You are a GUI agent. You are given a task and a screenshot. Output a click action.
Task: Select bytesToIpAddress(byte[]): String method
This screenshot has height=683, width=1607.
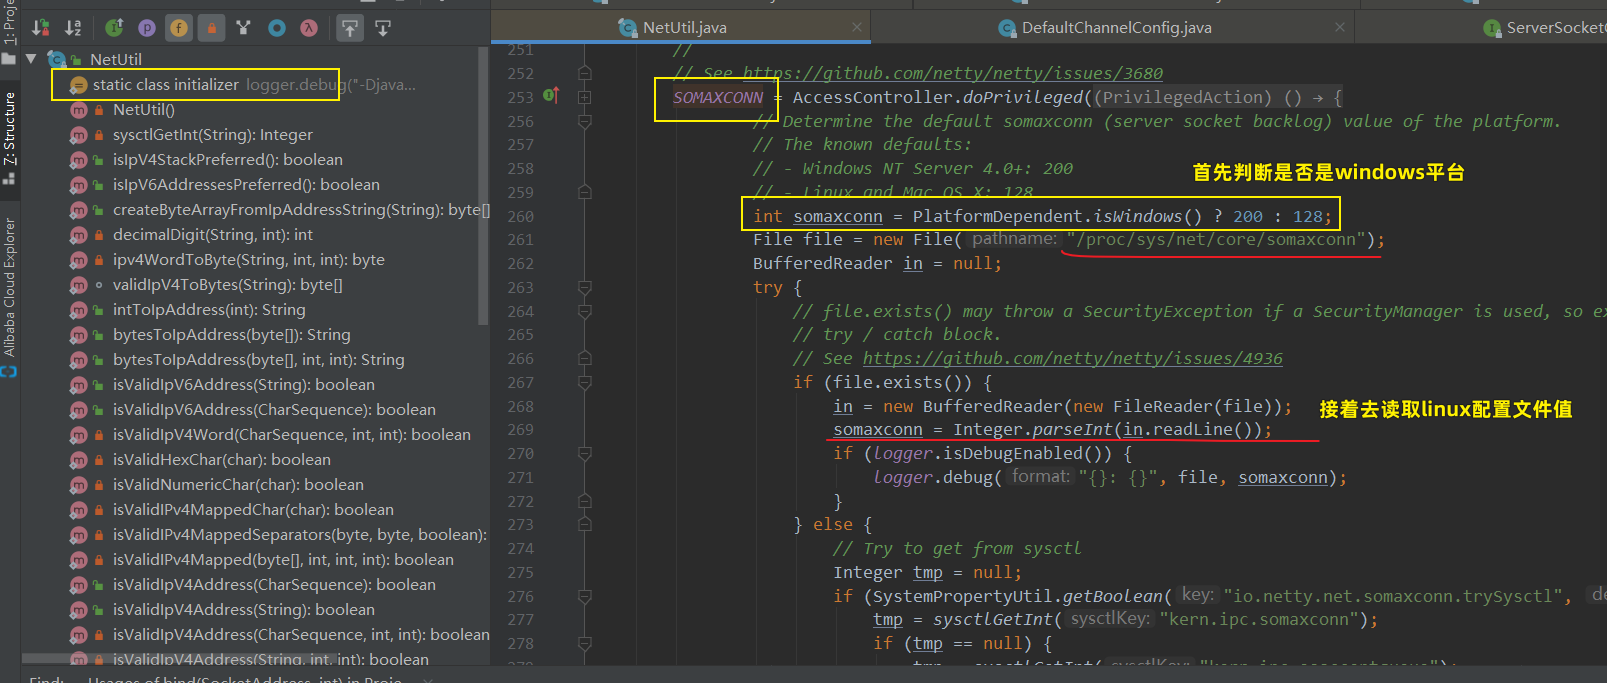click(231, 335)
